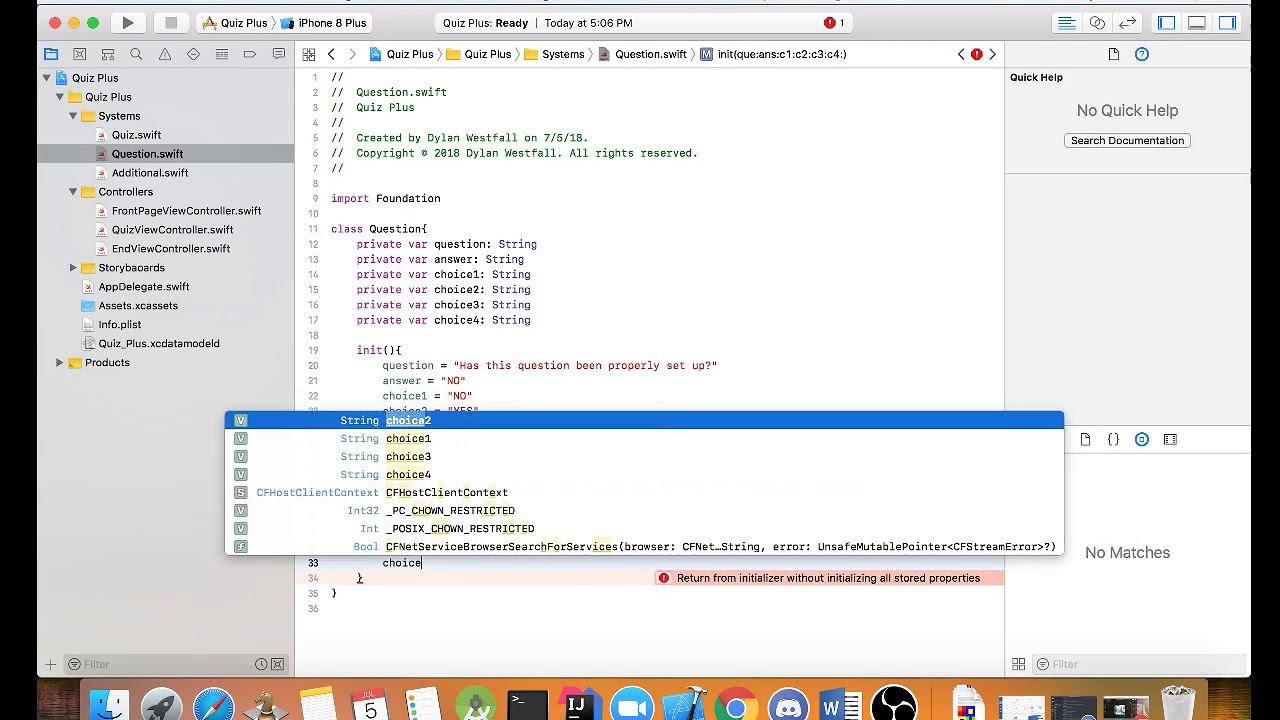The height and width of the screenshot is (720, 1280).
Task: Toggle source-control status filter icon
Action: (278, 664)
